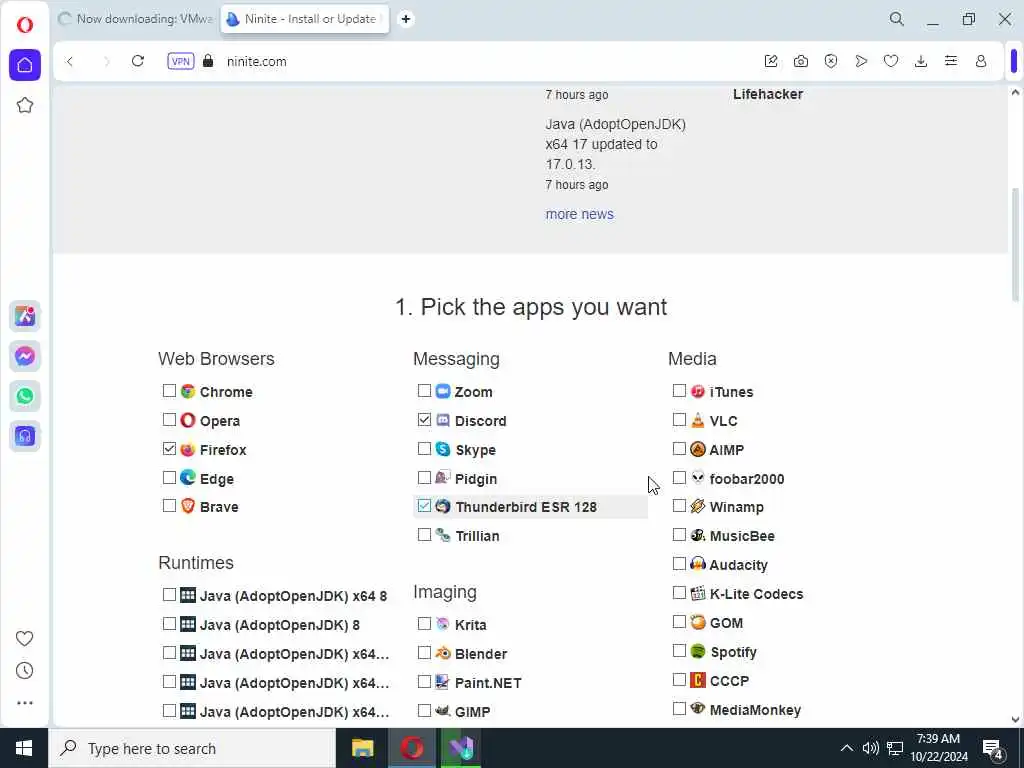Toggle the VPN badge in address bar
The image size is (1024, 768).
[x=181, y=61]
